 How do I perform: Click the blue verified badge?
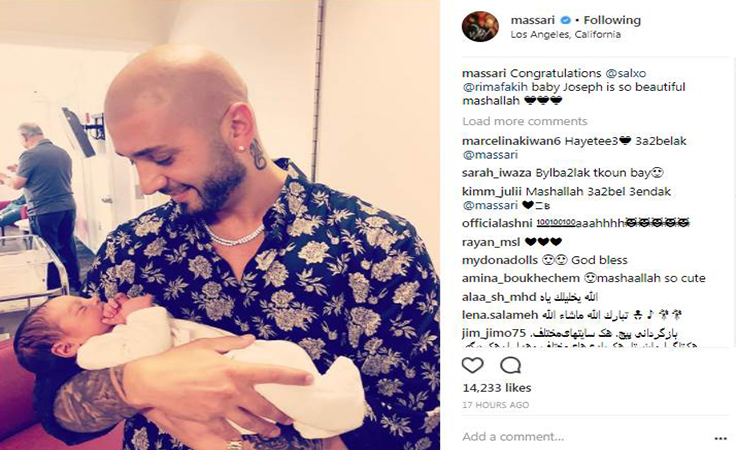click(566, 20)
